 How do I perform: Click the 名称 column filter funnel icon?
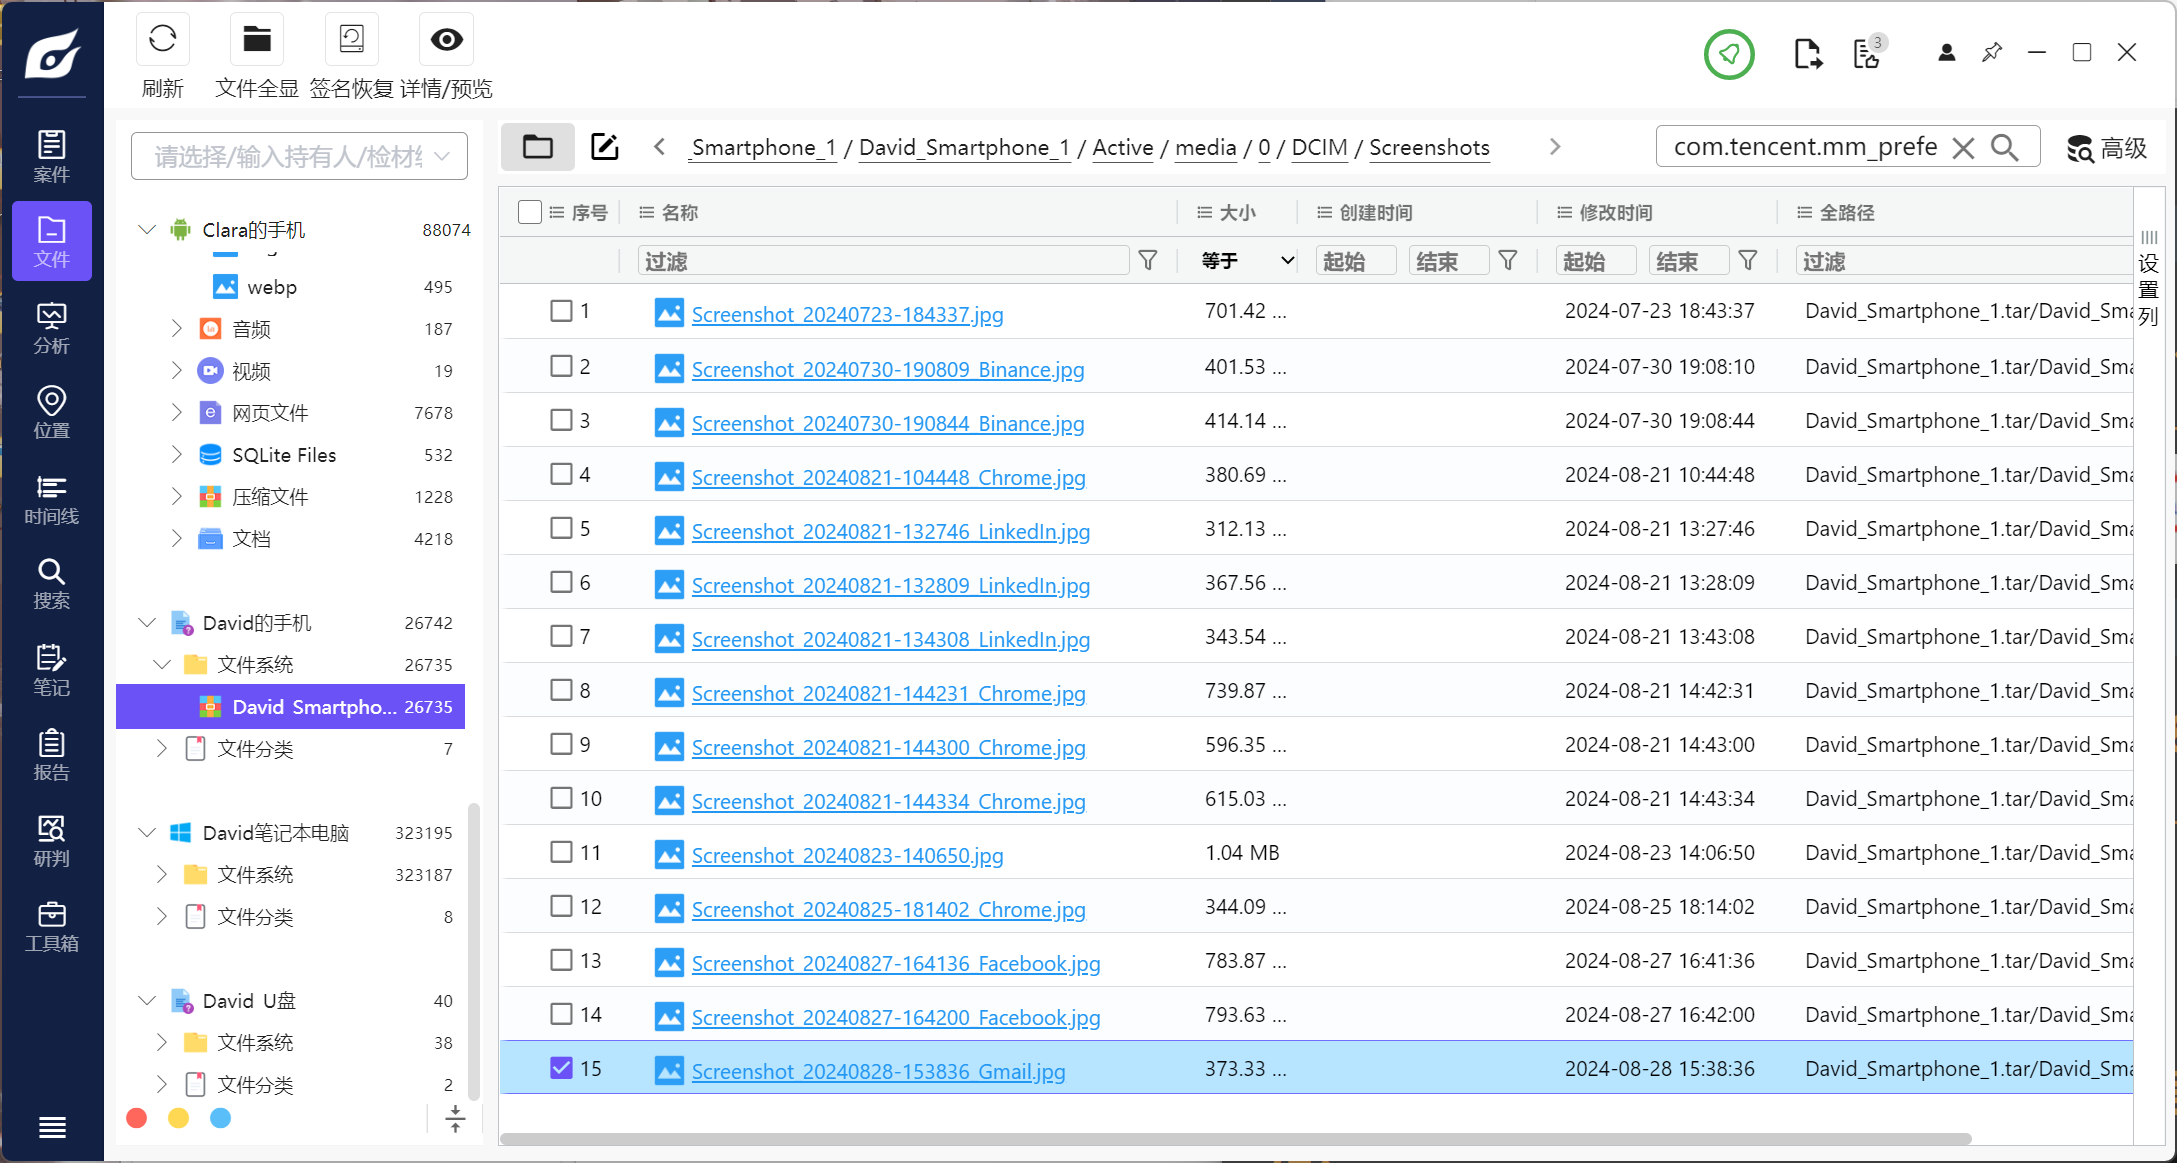point(1148,261)
